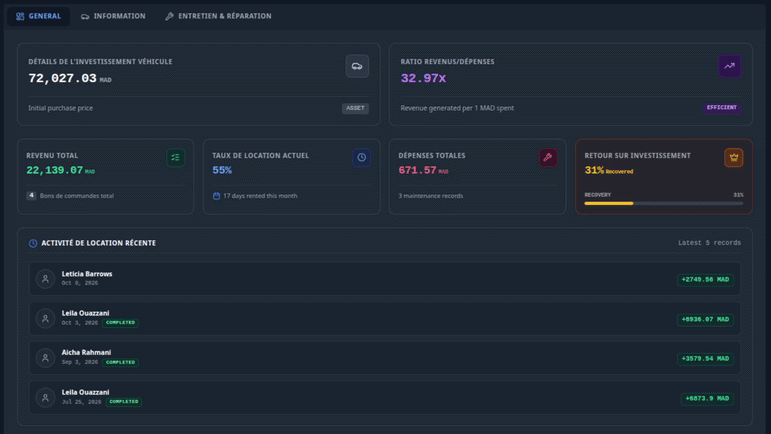Click the avatar icon on the Jul 25 Leila Ouazzani row

45,398
